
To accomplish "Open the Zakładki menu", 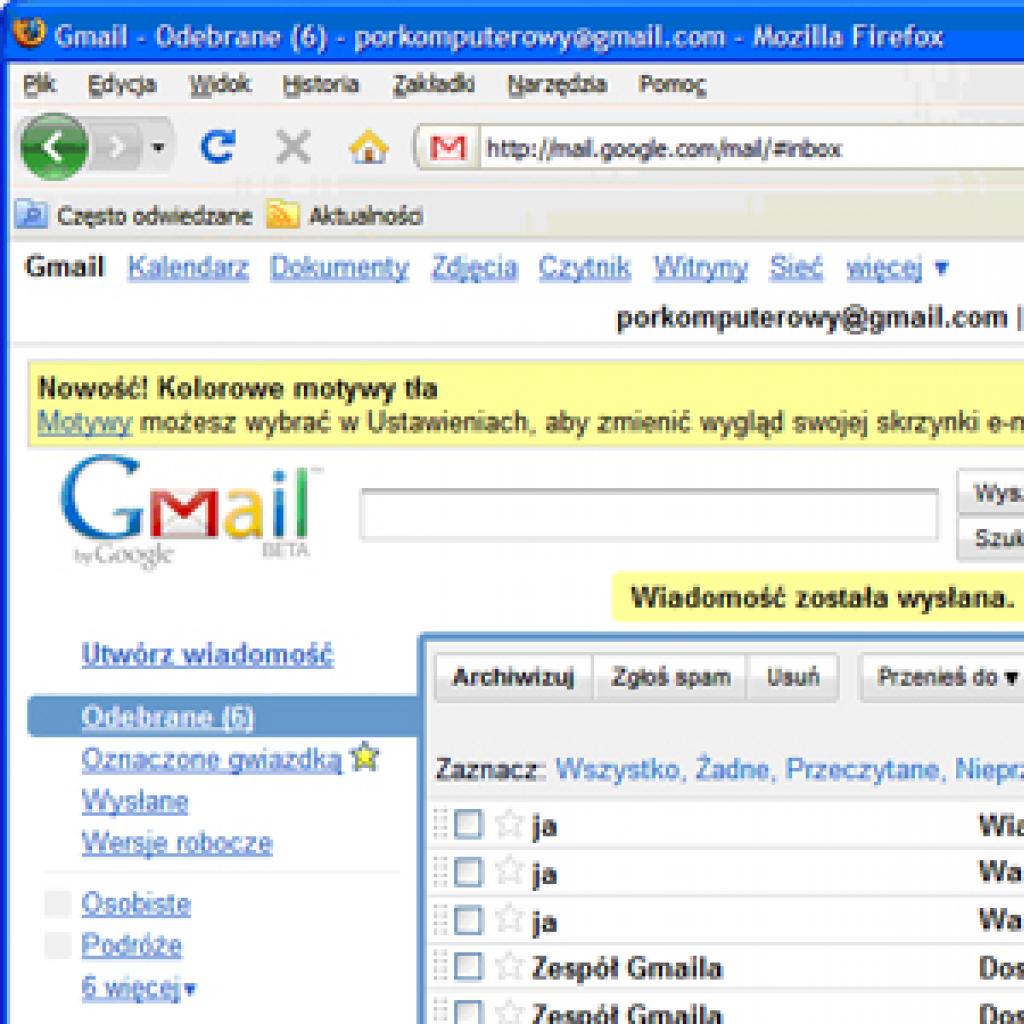I will coord(434,84).
